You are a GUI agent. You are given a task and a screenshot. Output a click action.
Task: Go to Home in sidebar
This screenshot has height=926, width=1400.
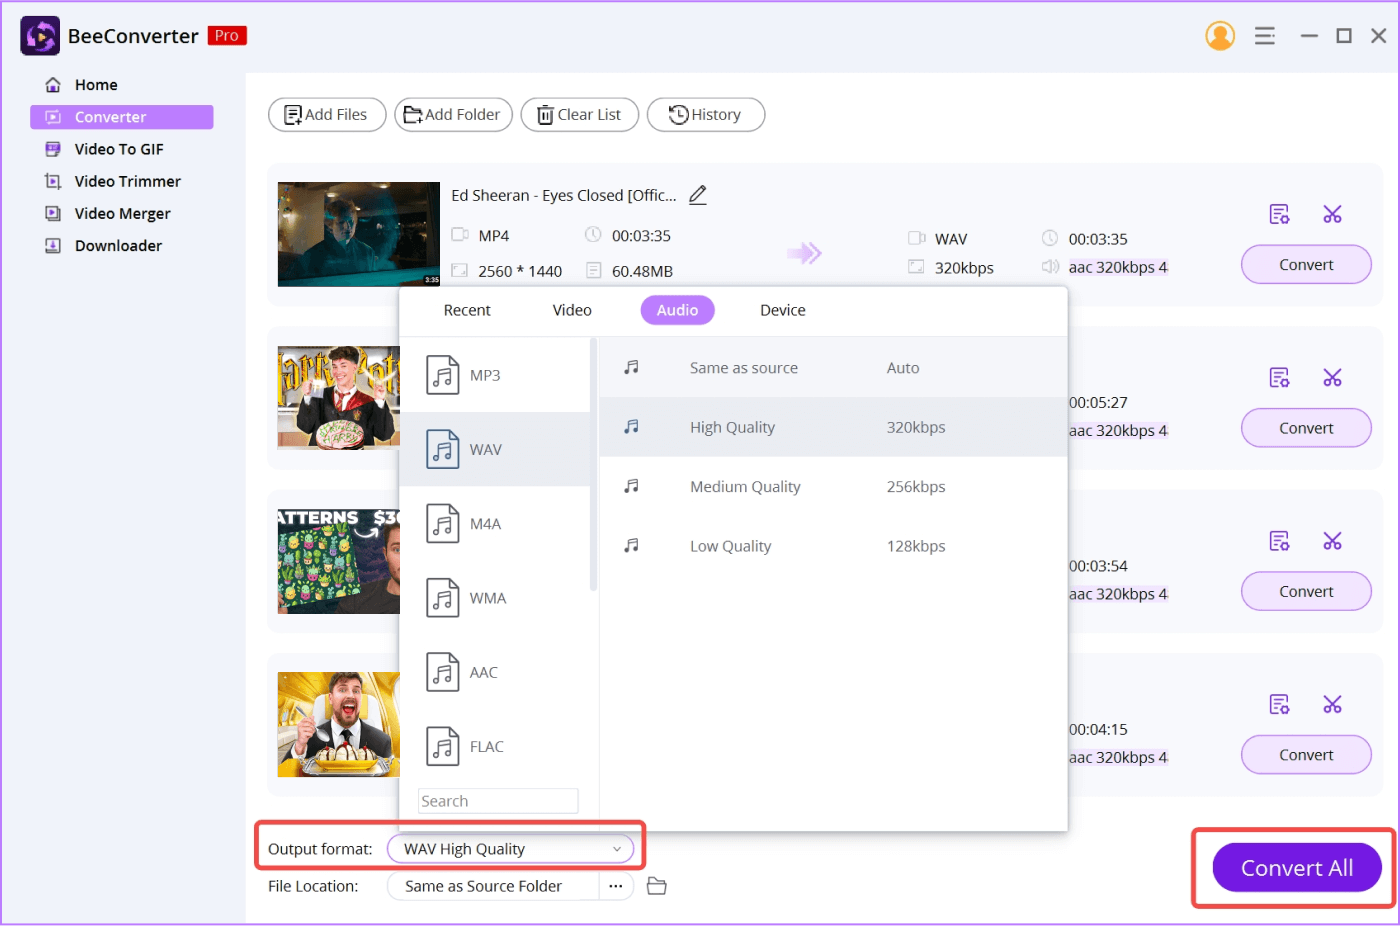[96, 85]
